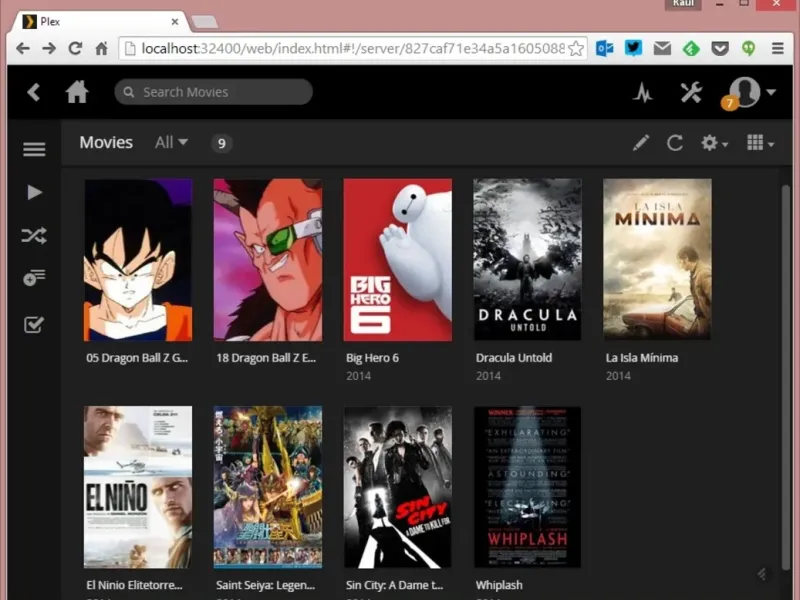Viewport: 800px width, 600px height.
Task: Click the library vertical scrollbar
Action: click(786, 378)
